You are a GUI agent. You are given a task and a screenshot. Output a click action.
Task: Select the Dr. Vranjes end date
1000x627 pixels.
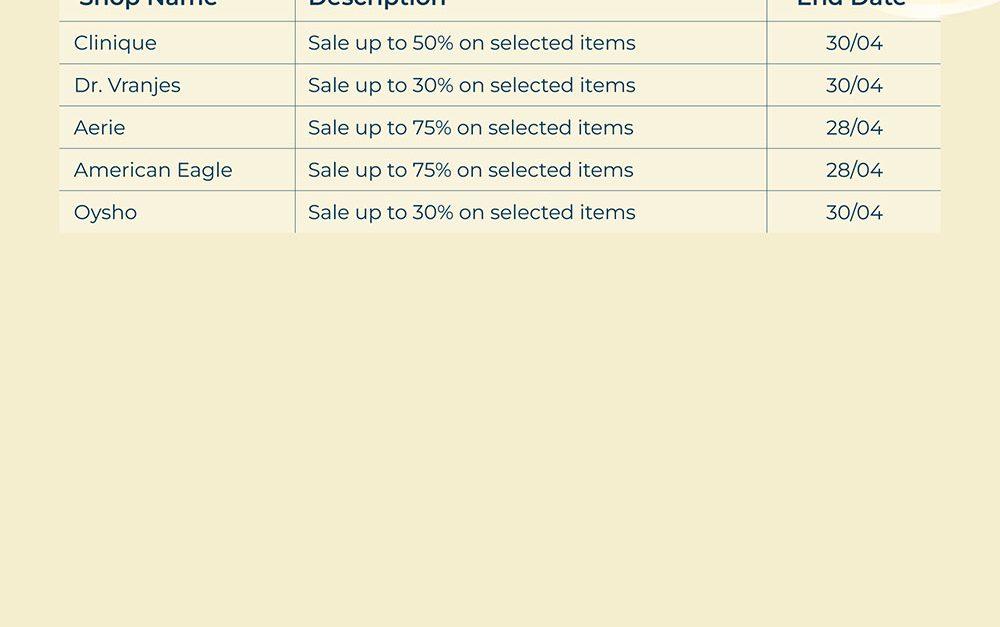(854, 86)
